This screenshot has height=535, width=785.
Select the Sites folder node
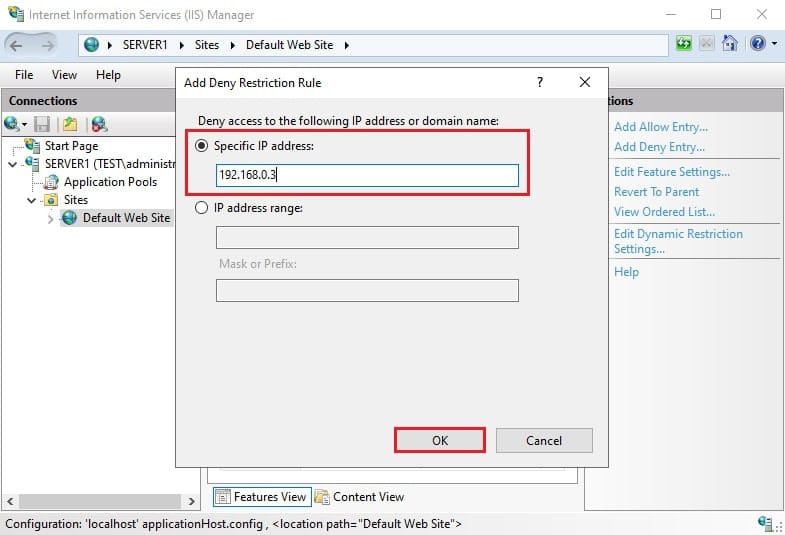(x=76, y=200)
